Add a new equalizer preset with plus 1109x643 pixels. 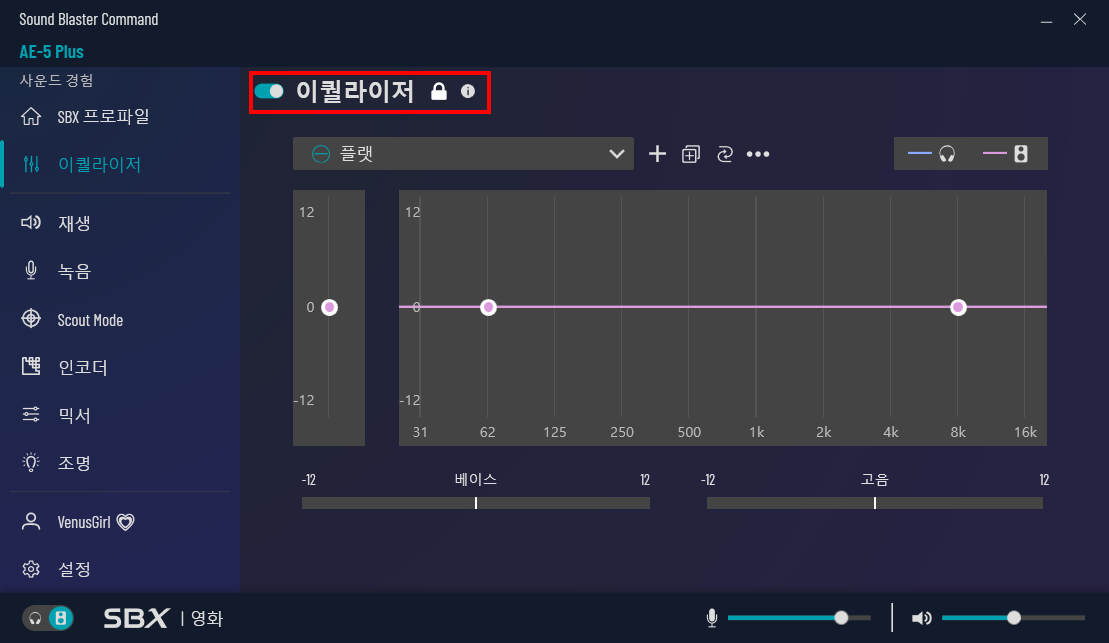coord(657,153)
